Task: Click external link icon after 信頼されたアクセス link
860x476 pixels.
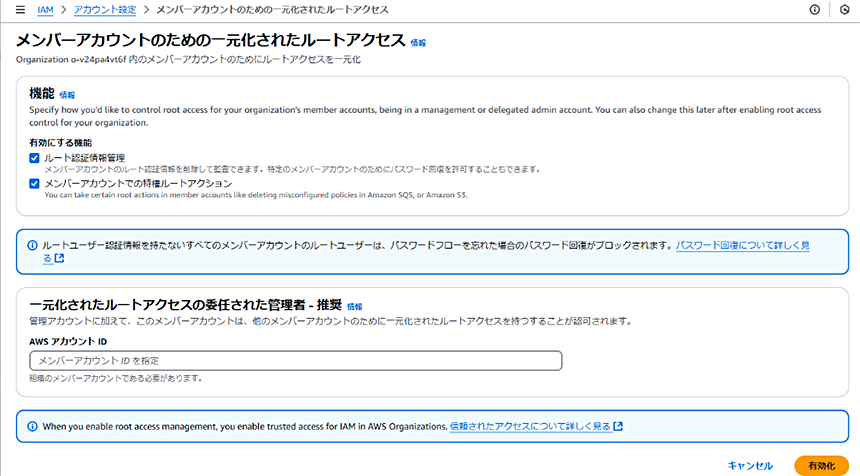Action: [x=618, y=426]
